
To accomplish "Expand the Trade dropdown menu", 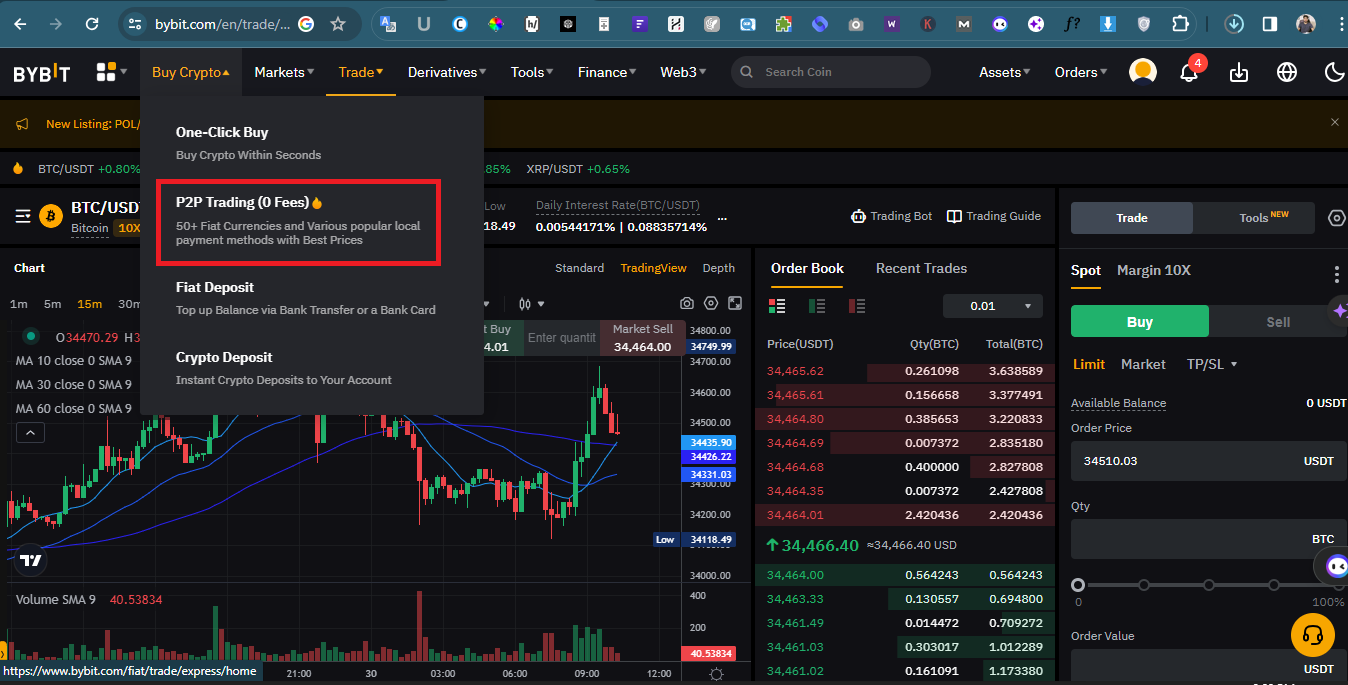I will pyautogui.click(x=361, y=72).
